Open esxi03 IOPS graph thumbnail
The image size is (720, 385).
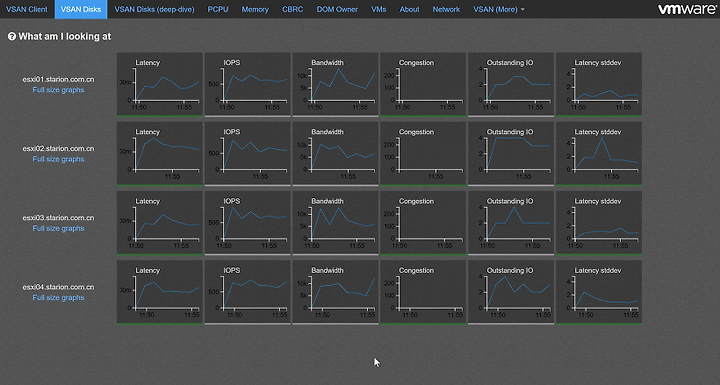coord(248,223)
